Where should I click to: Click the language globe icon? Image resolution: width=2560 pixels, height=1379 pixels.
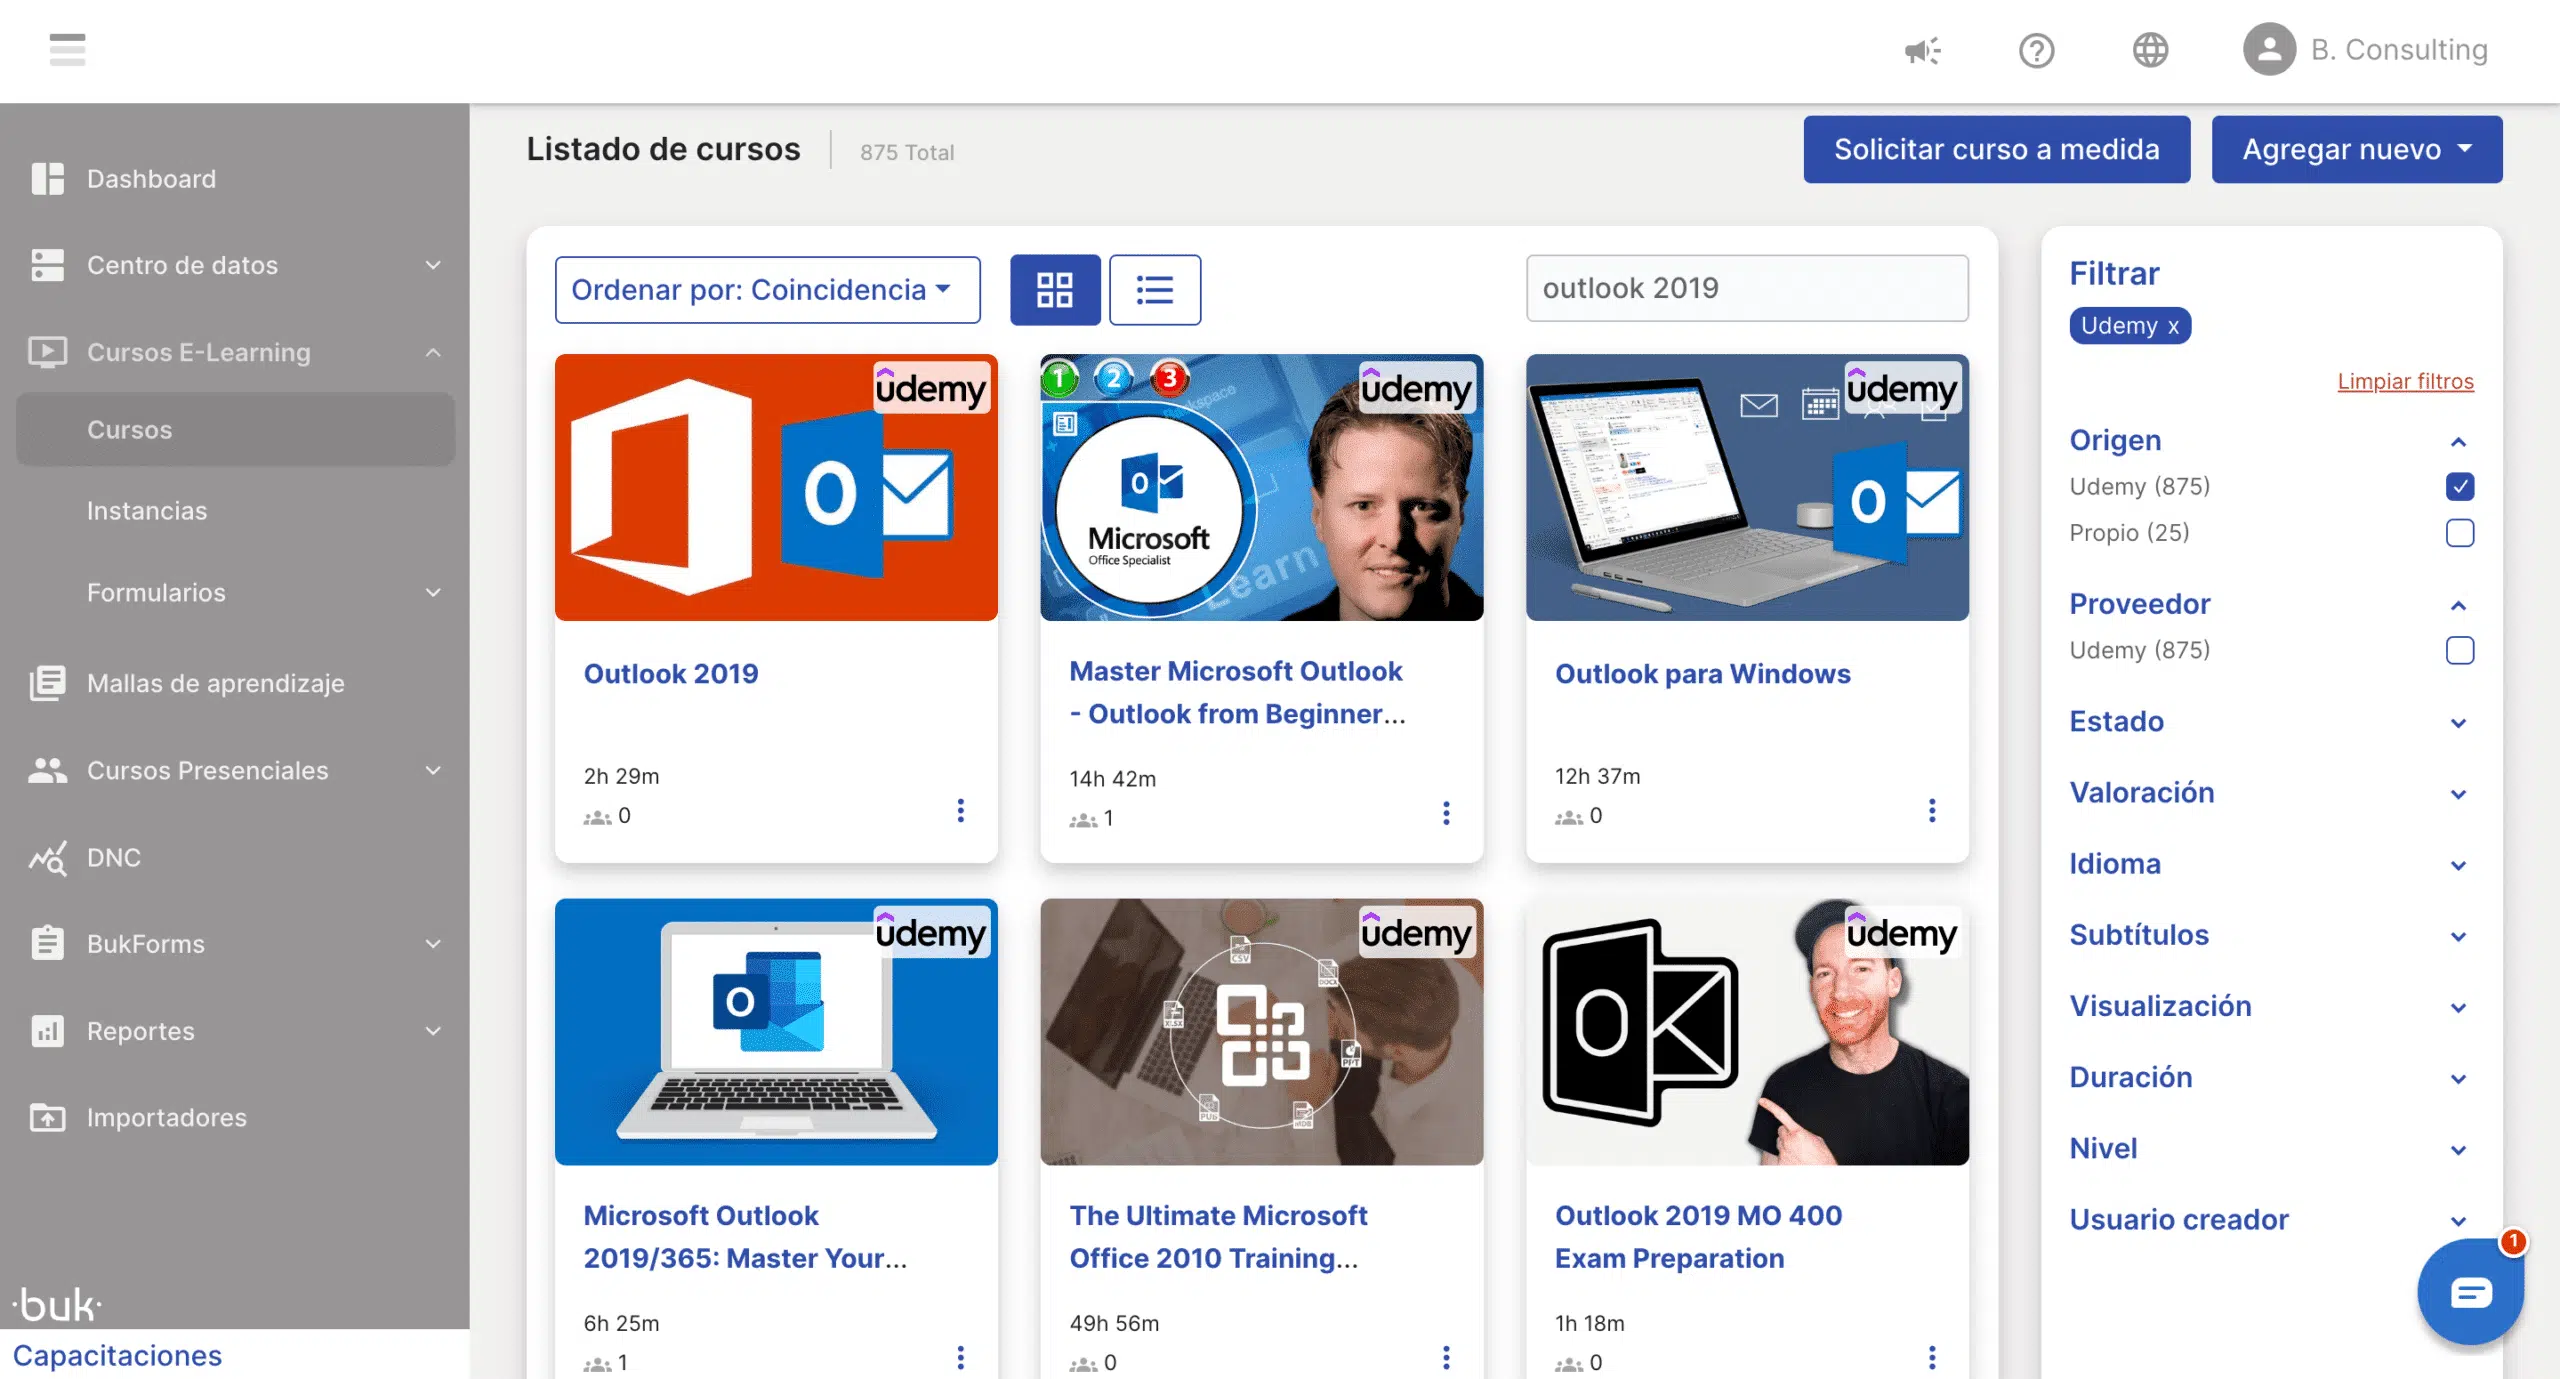[x=2150, y=50]
